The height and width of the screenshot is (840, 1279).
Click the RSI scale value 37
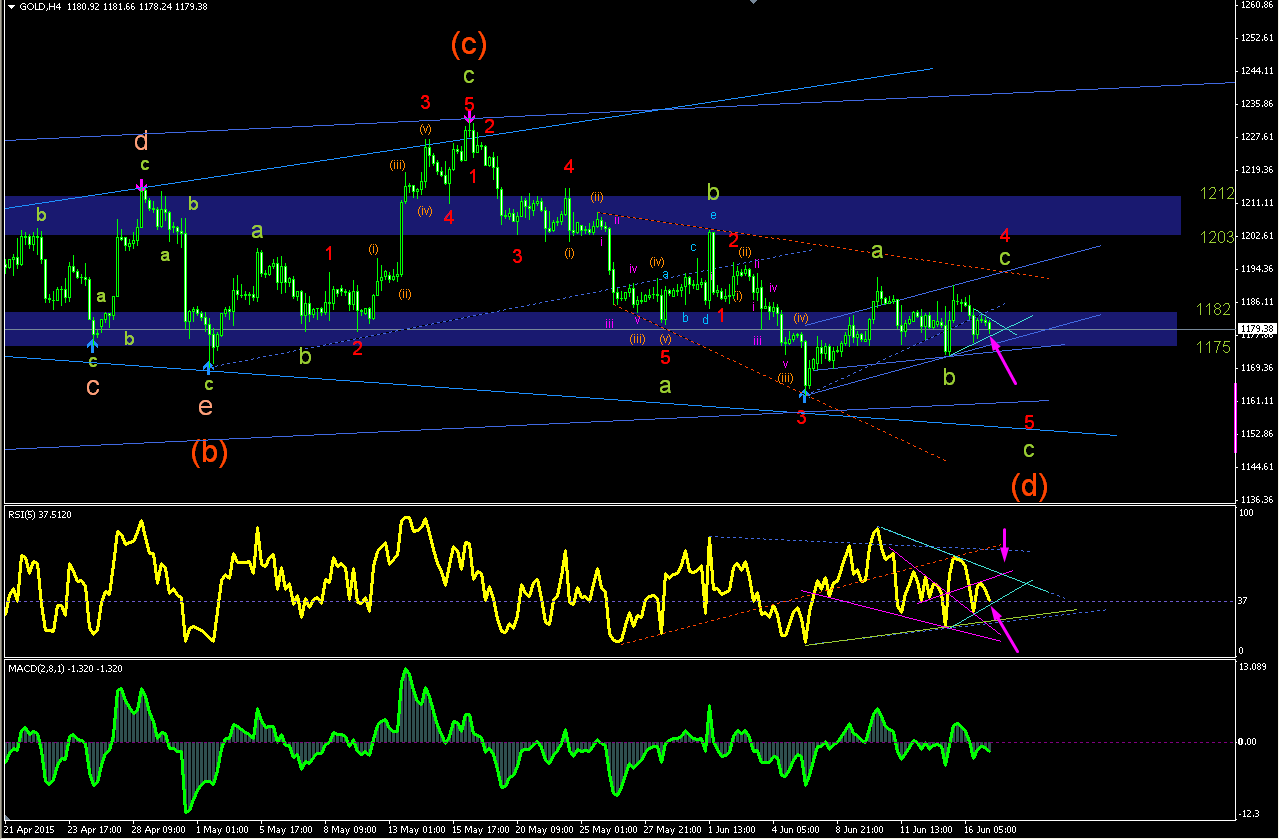1243,601
